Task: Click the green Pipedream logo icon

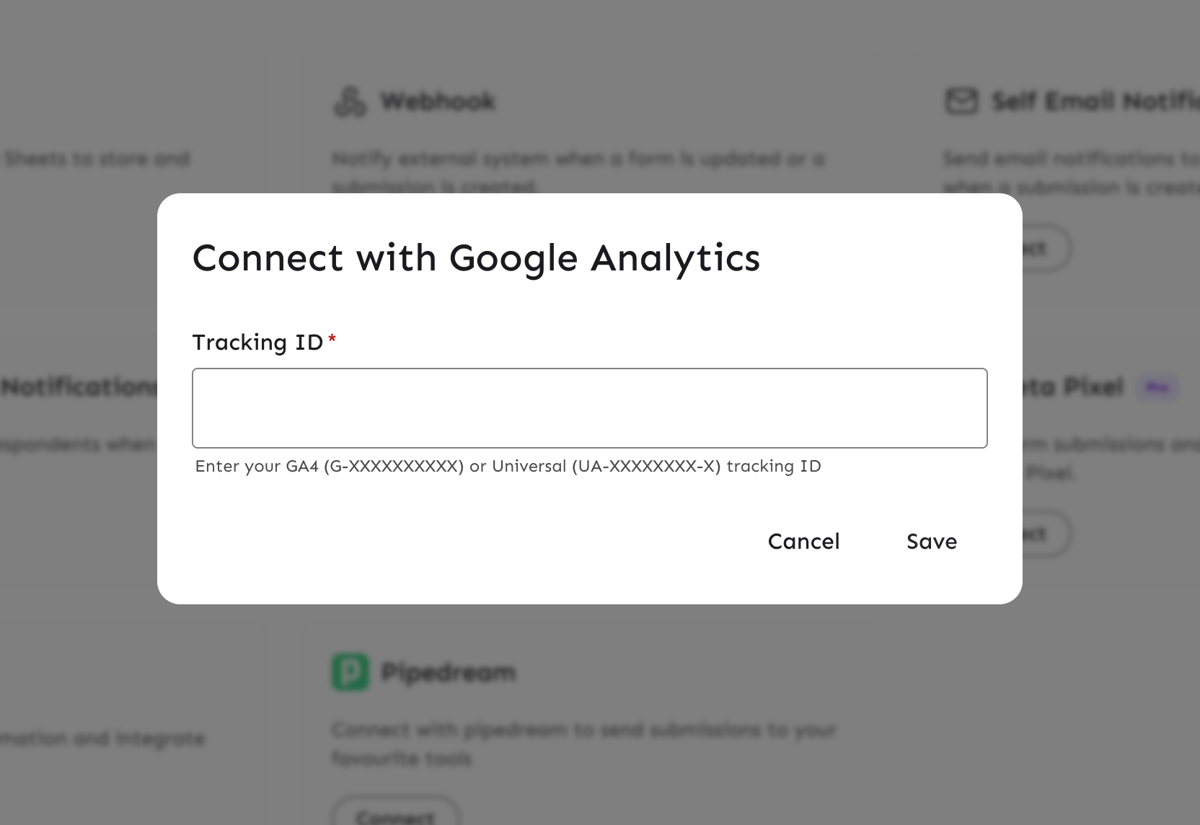Action: [x=350, y=672]
